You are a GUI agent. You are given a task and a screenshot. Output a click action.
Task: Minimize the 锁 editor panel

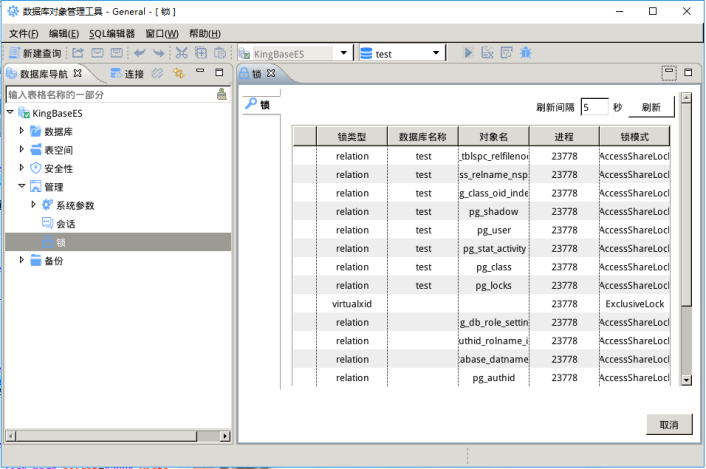point(669,72)
